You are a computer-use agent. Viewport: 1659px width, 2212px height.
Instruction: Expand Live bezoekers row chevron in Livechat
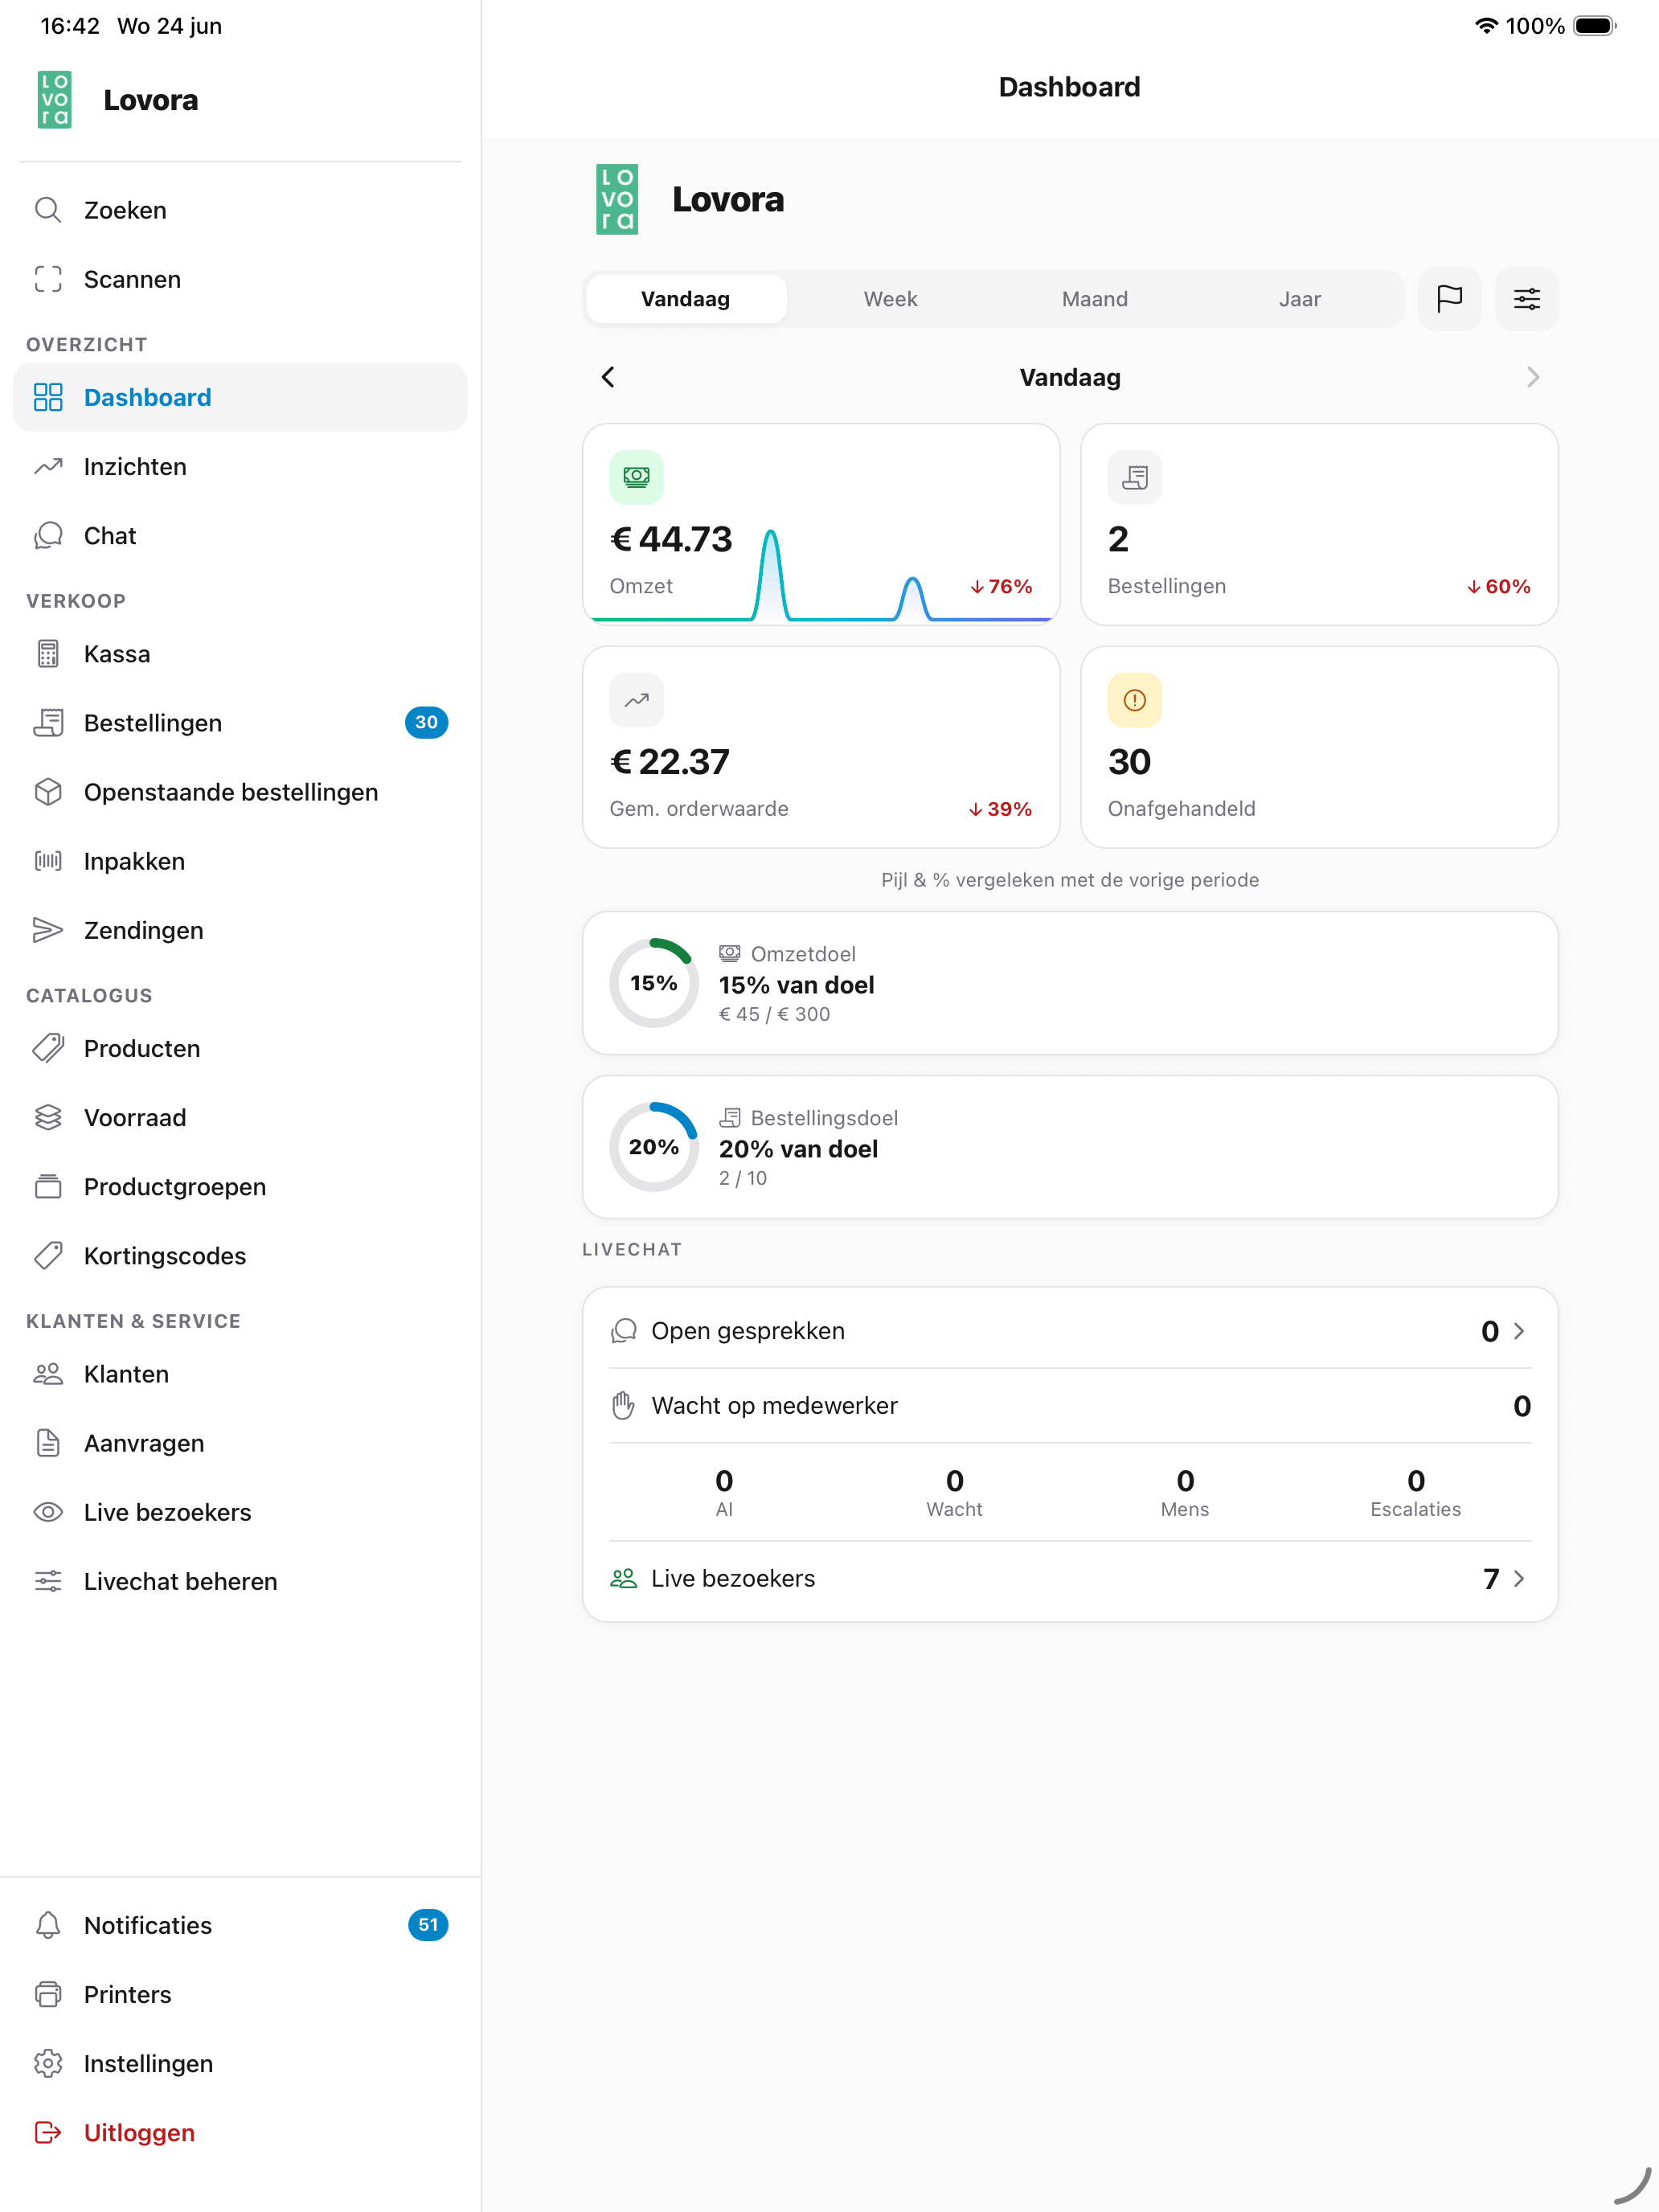click(x=1519, y=1578)
